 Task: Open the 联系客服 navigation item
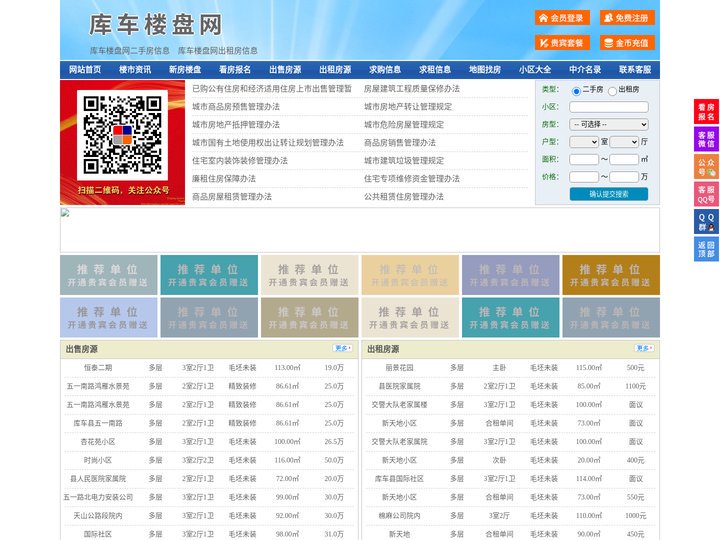(x=635, y=70)
